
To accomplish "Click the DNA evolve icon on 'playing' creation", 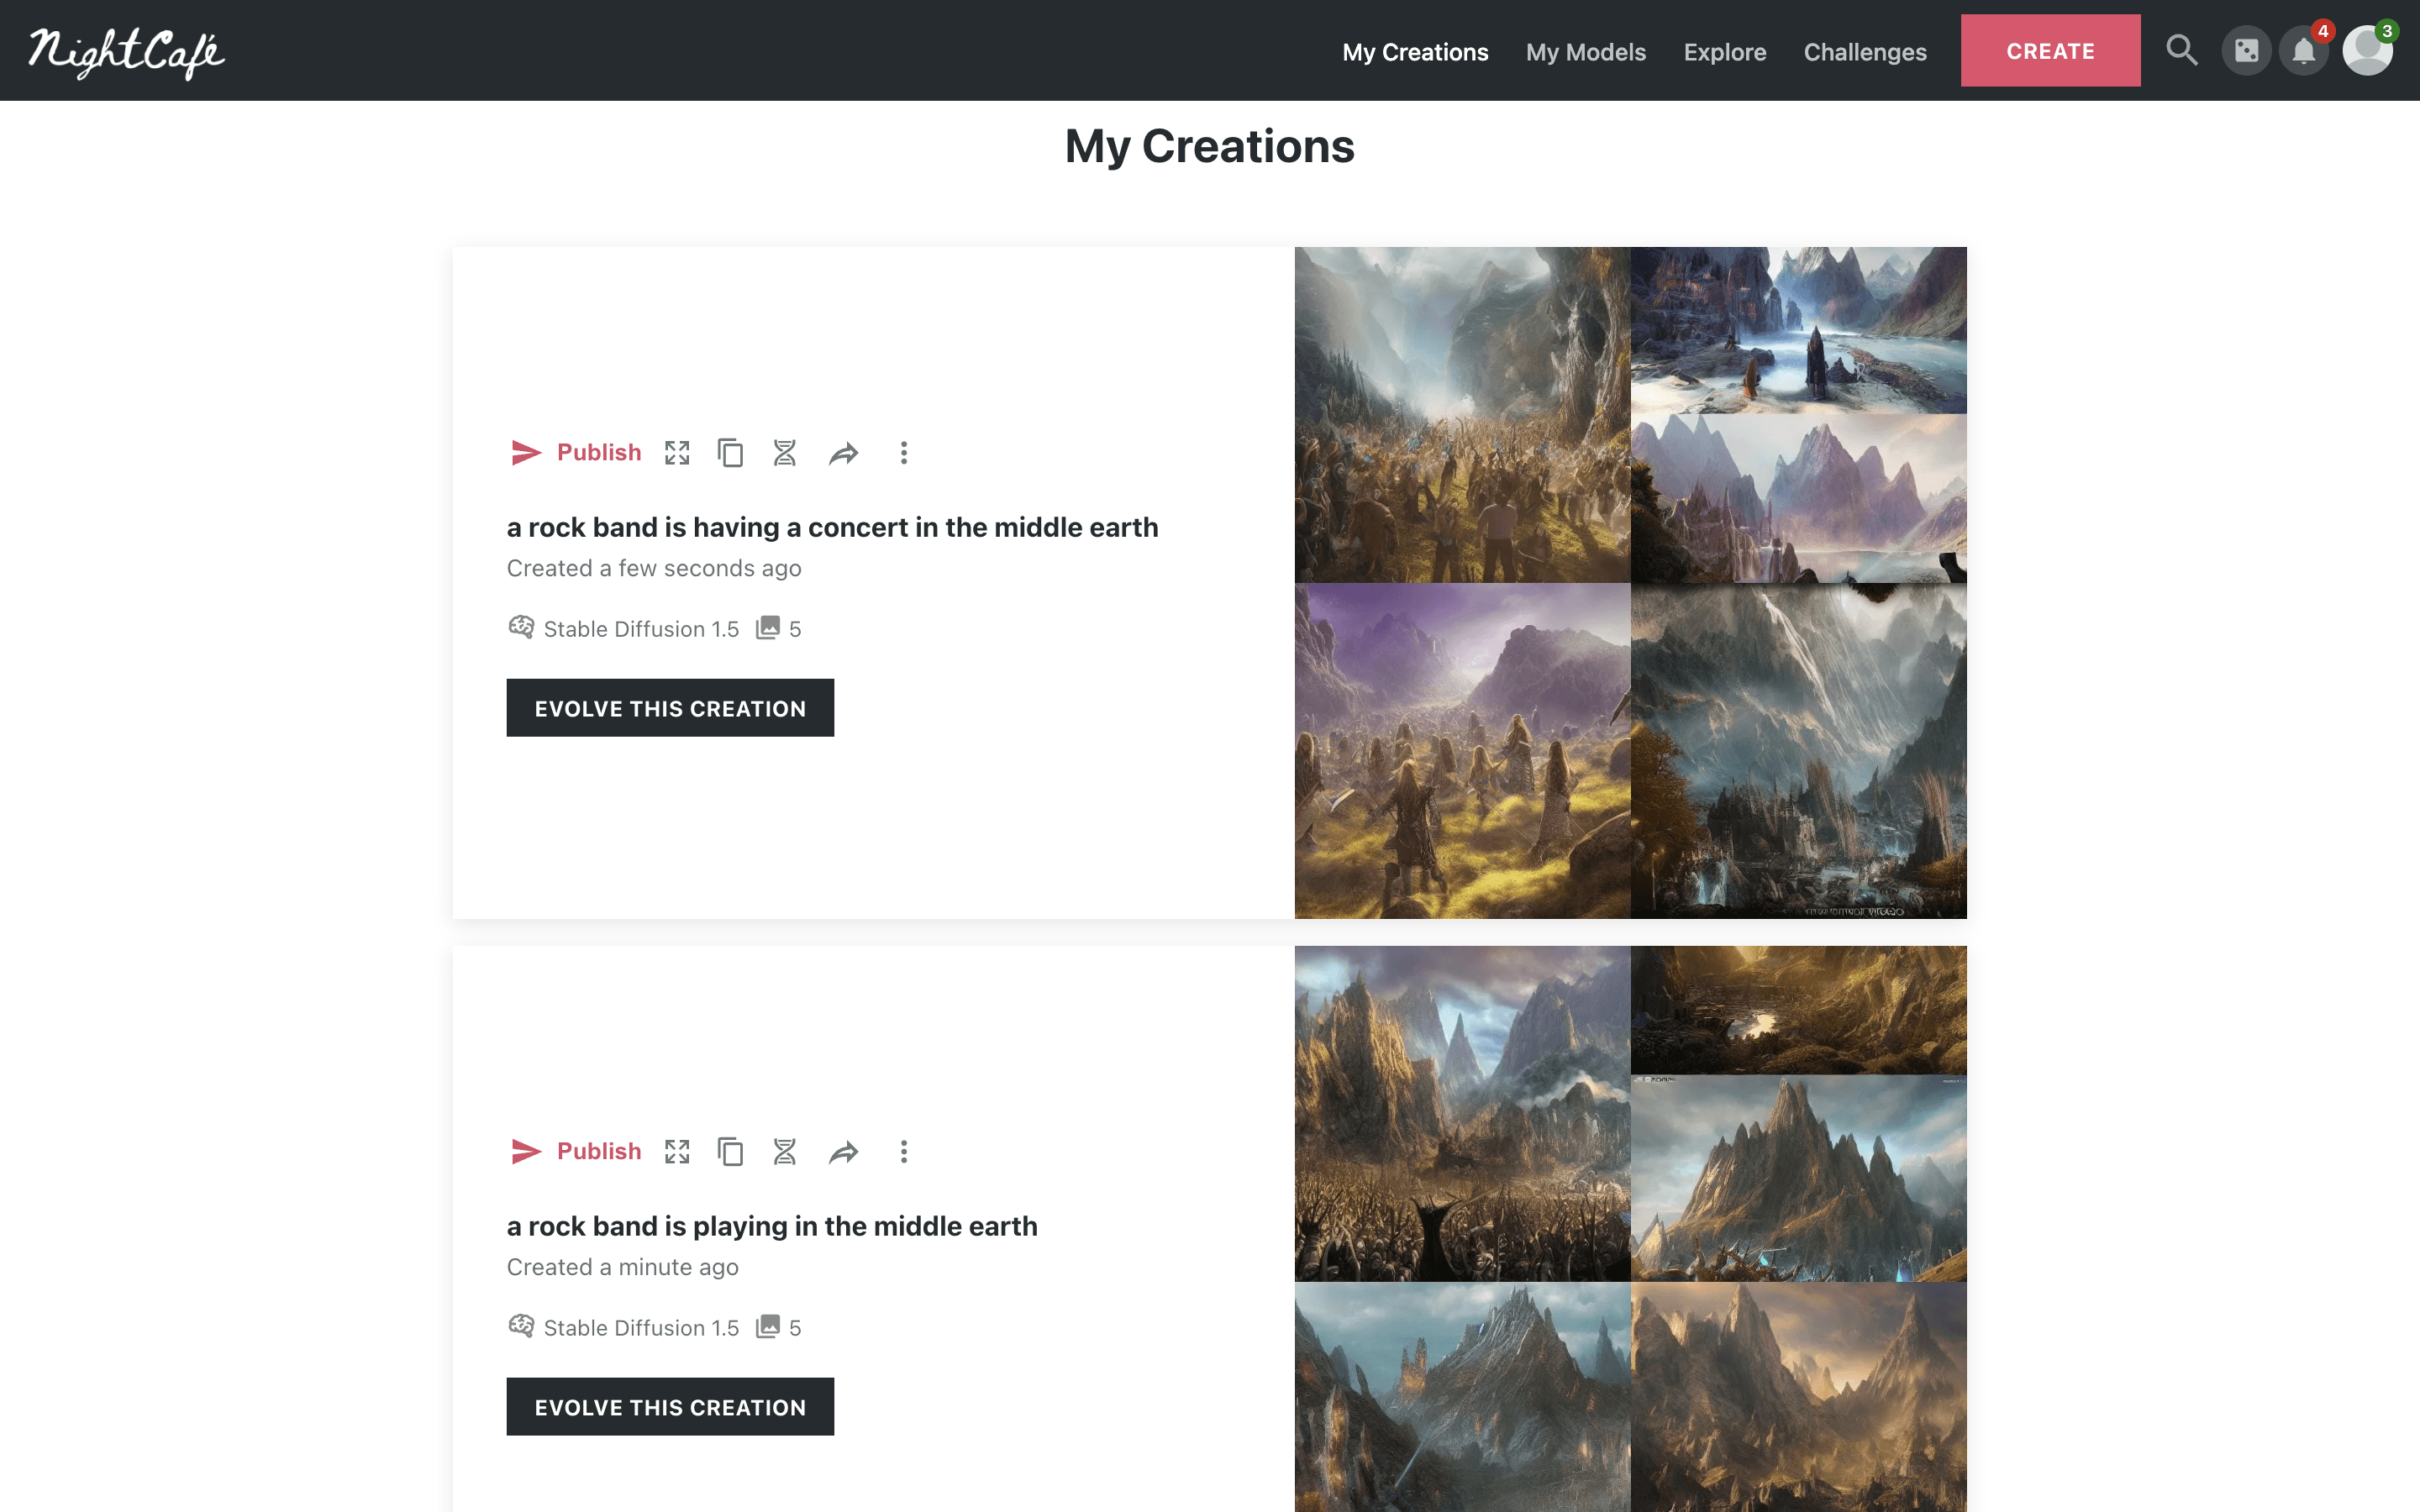I will coord(785,1152).
